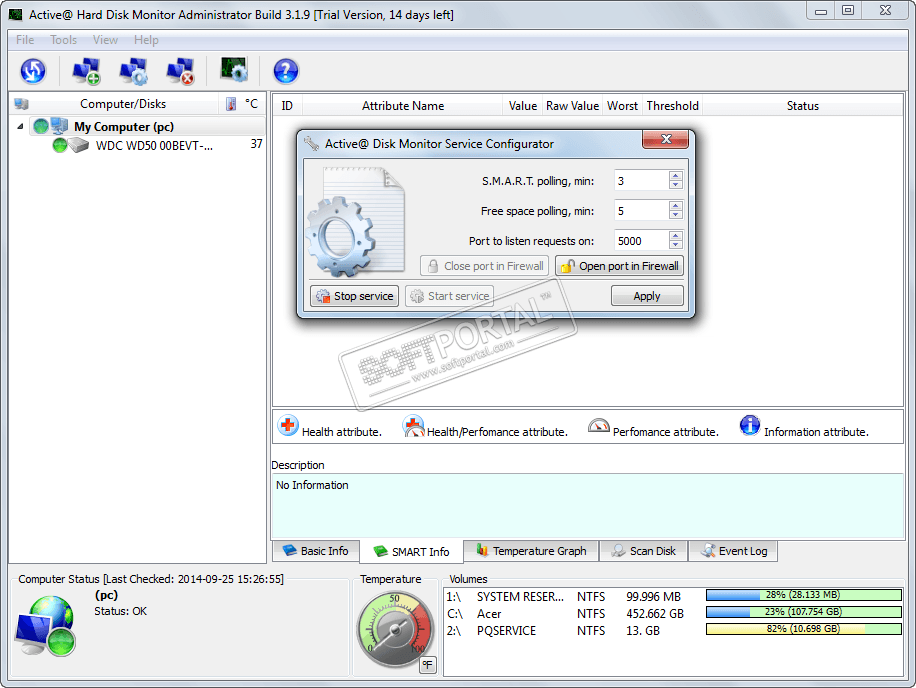Open the File menu
Viewport: 916px width, 688px height.
coord(25,40)
